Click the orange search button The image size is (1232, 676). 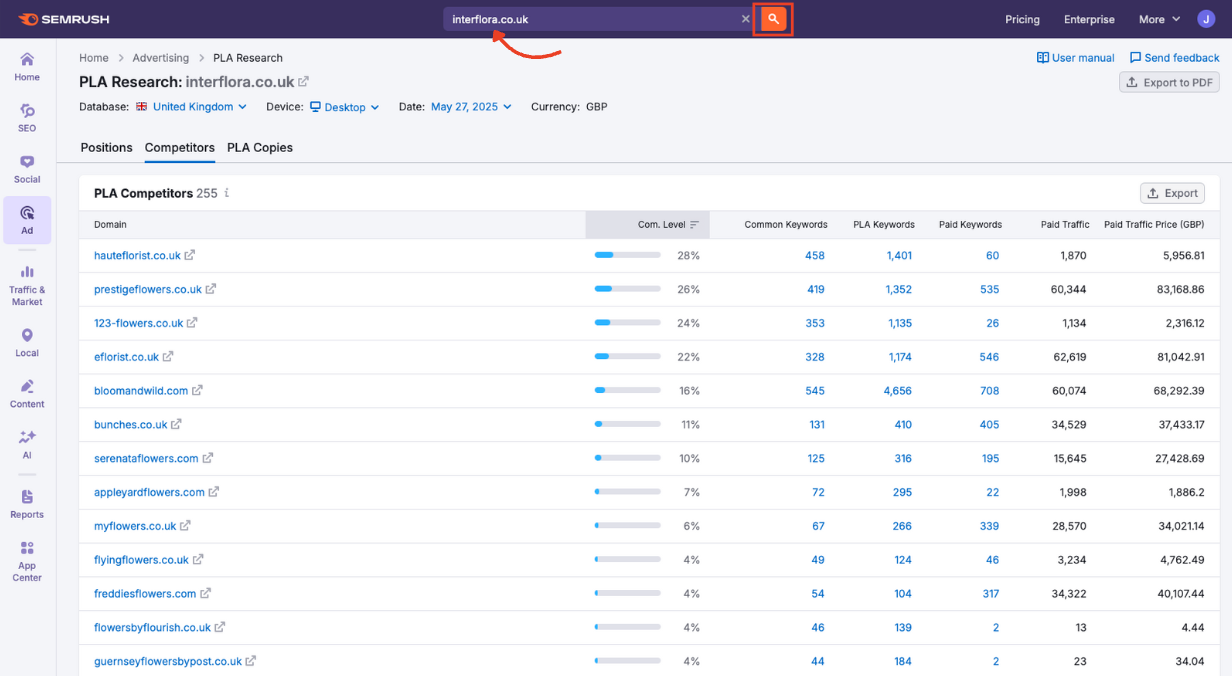(772, 18)
